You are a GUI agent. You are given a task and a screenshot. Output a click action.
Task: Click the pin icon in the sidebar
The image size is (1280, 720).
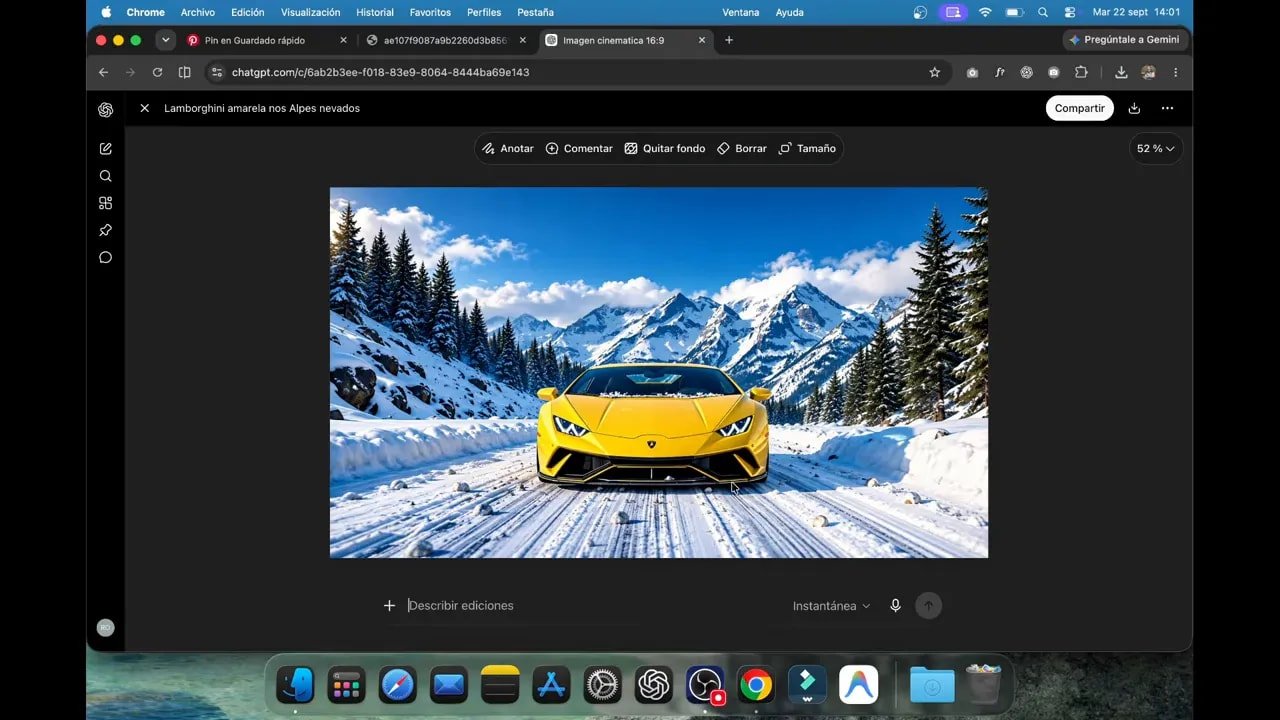(x=105, y=230)
